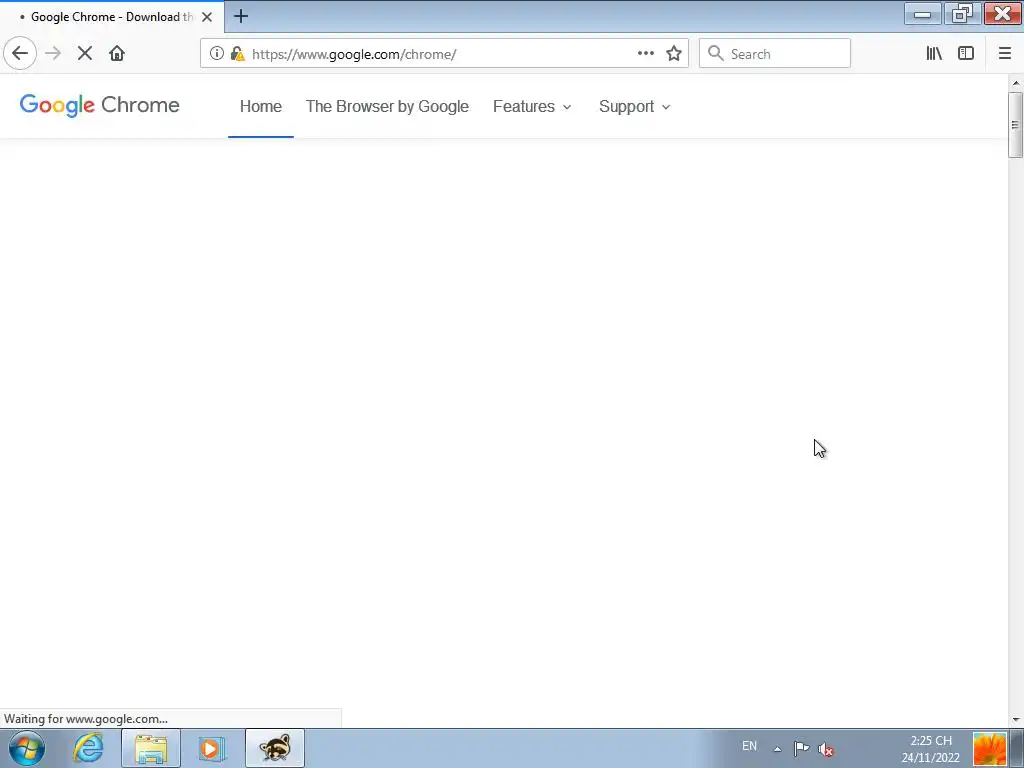Open the clock showing 2:25 CH
The width and height of the screenshot is (1024, 768).
pyautogui.click(x=931, y=749)
